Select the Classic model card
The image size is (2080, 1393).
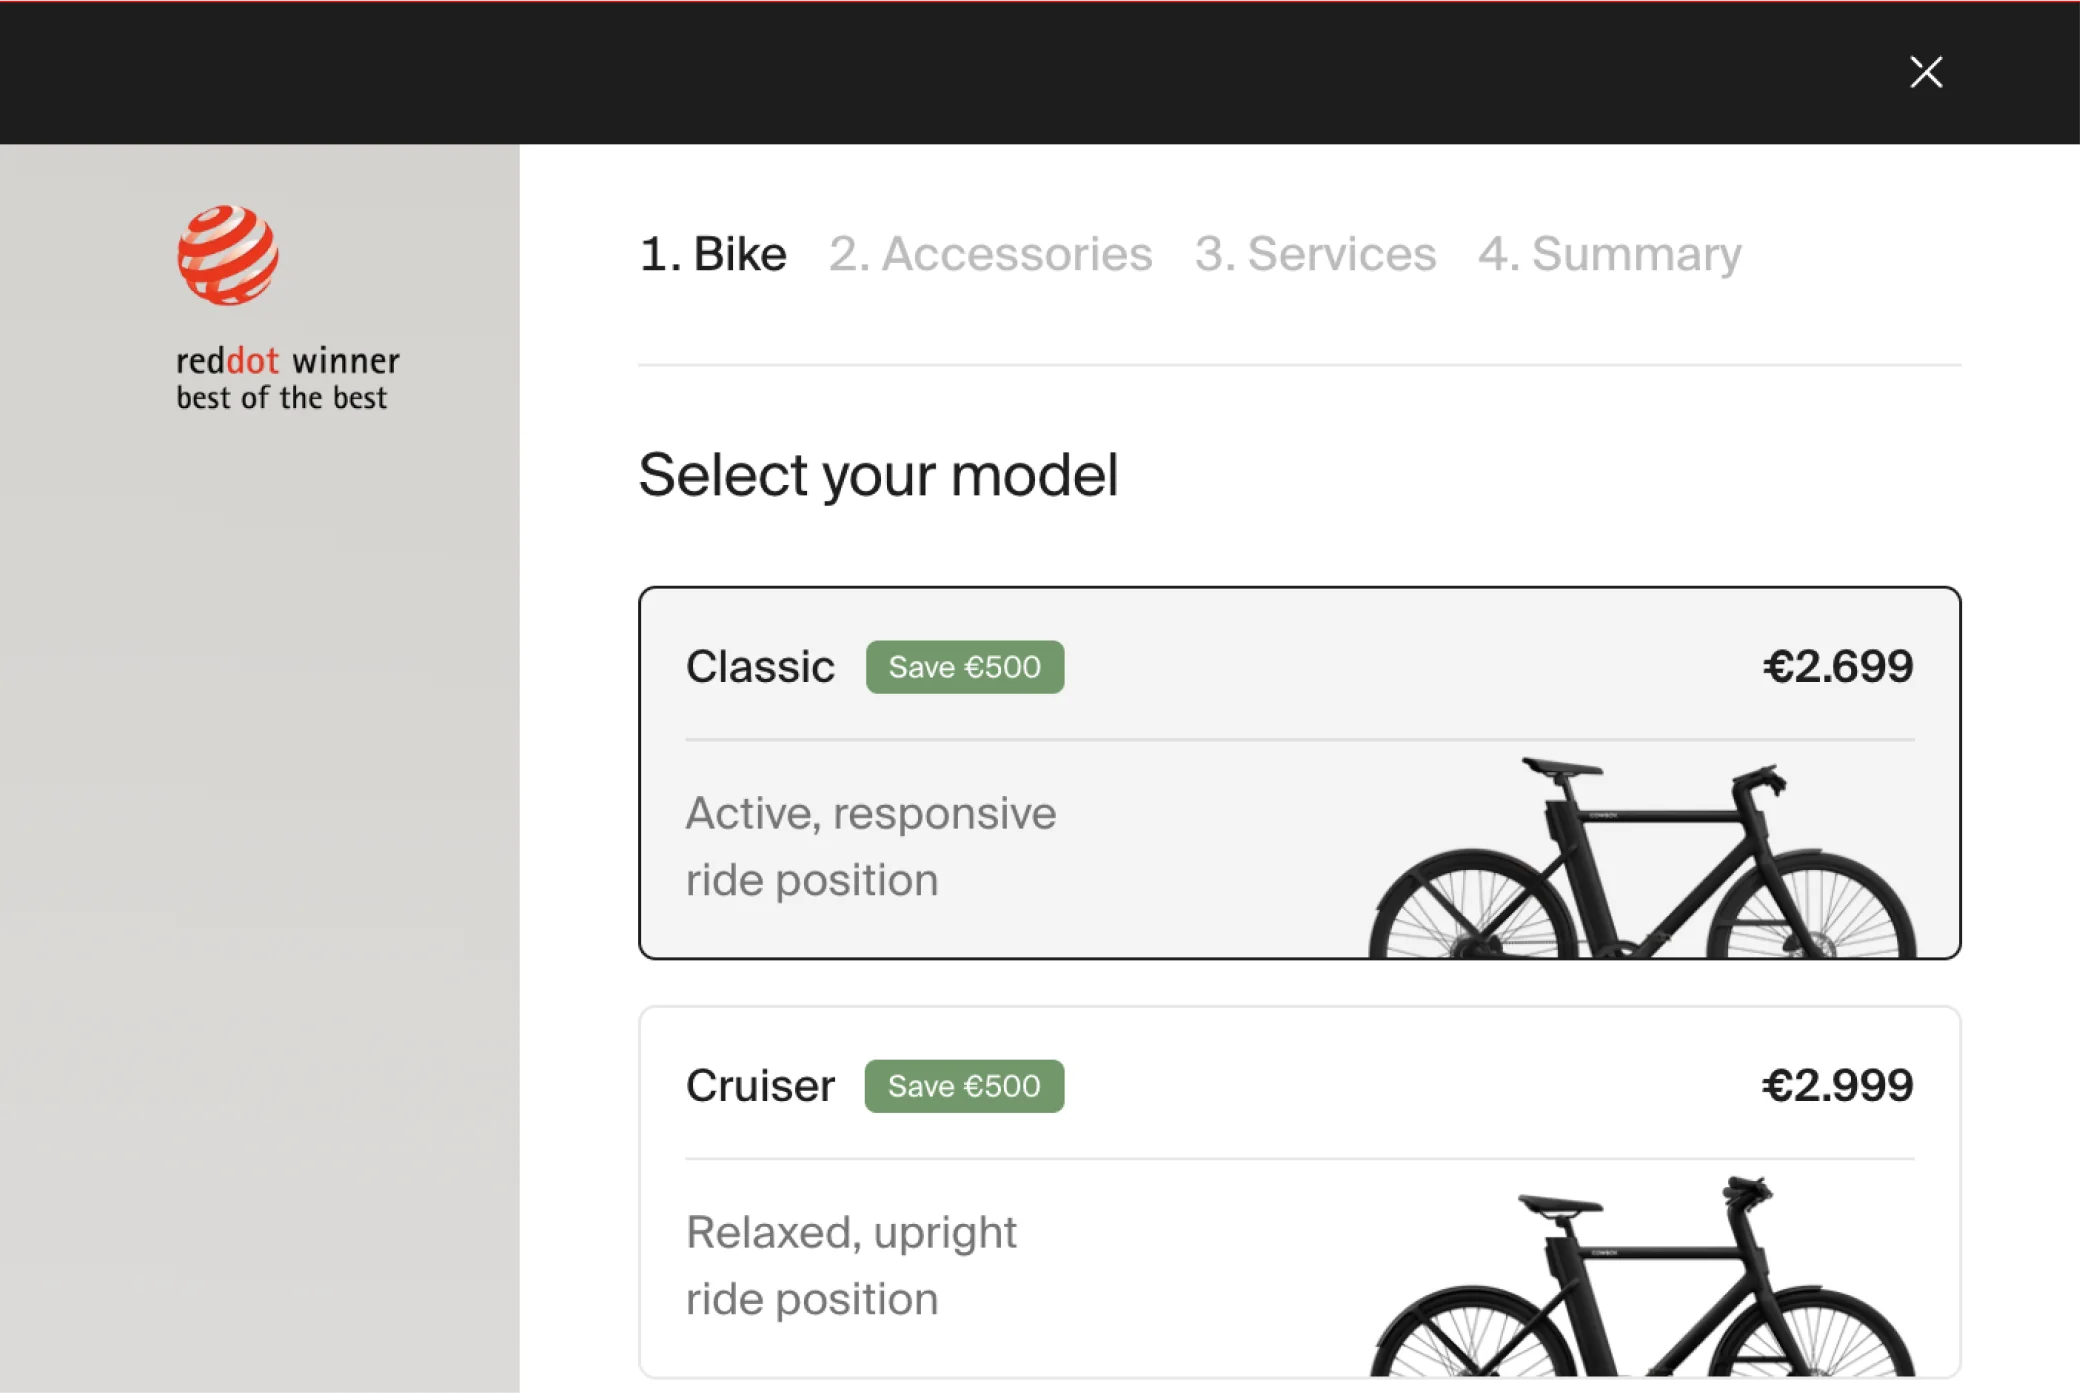pos(1300,773)
